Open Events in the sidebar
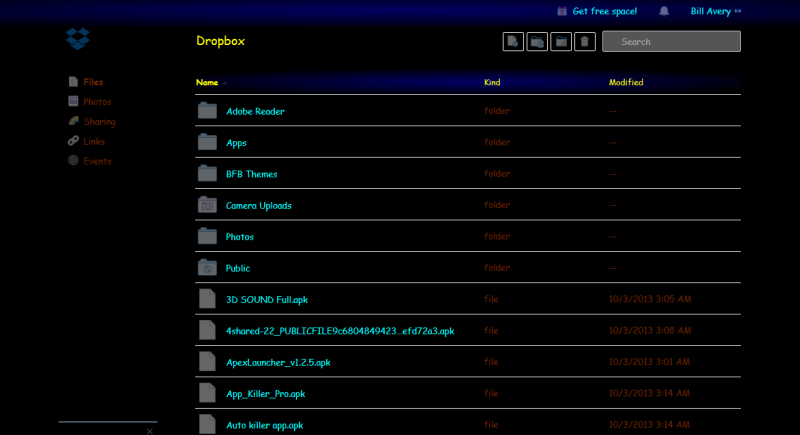 pos(97,161)
